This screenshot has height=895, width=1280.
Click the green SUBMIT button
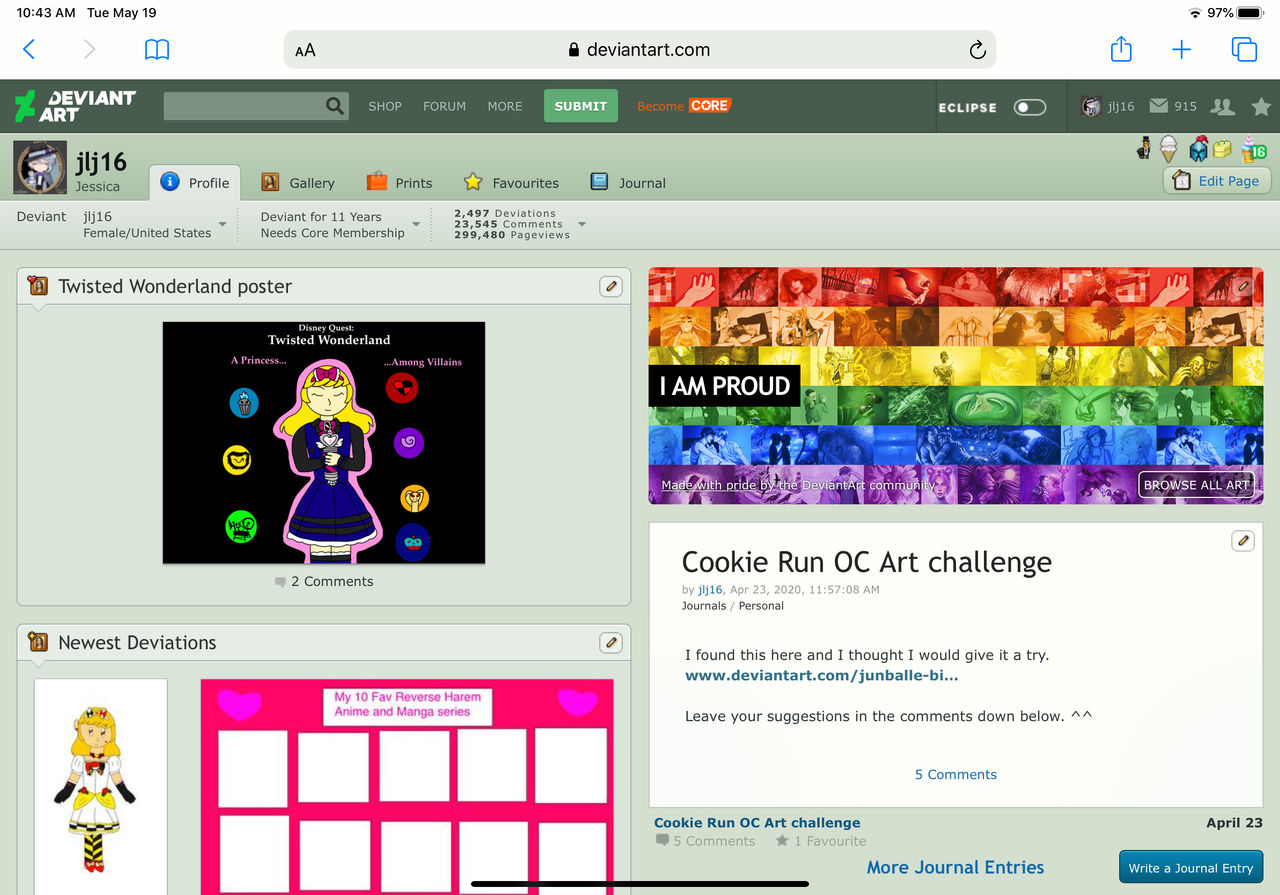point(581,106)
